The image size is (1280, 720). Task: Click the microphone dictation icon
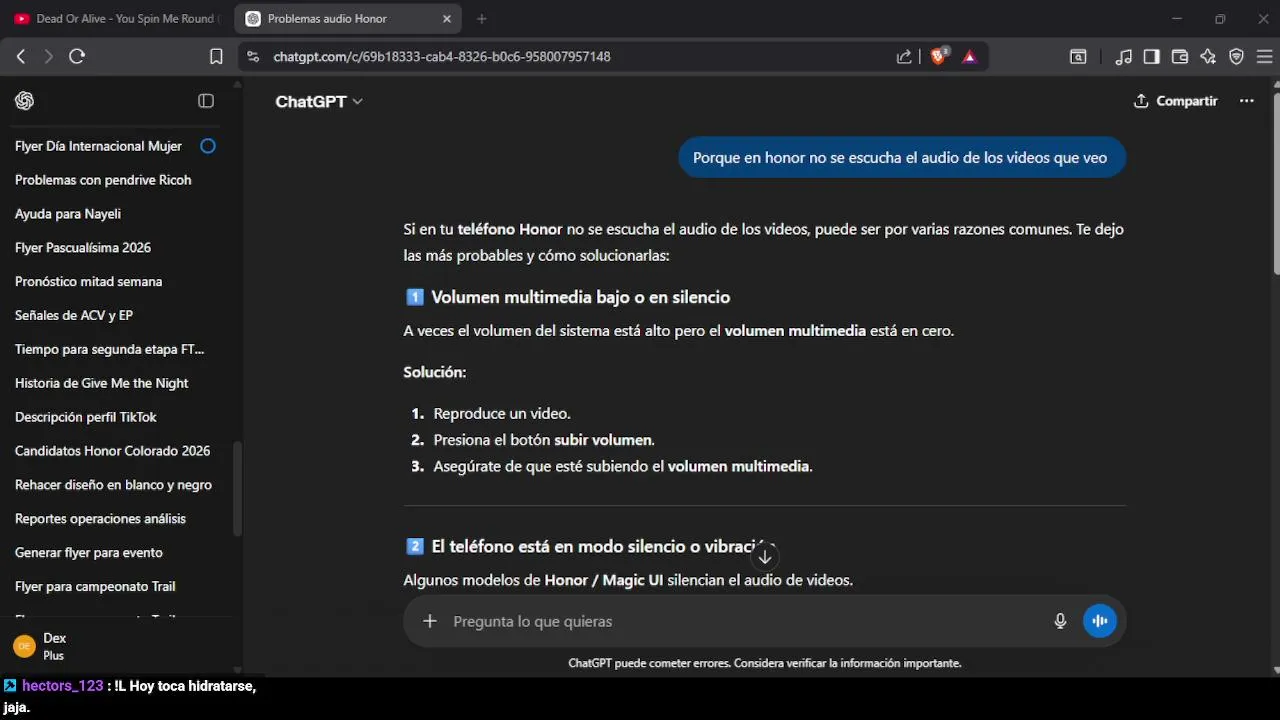(x=1060, y=621)
